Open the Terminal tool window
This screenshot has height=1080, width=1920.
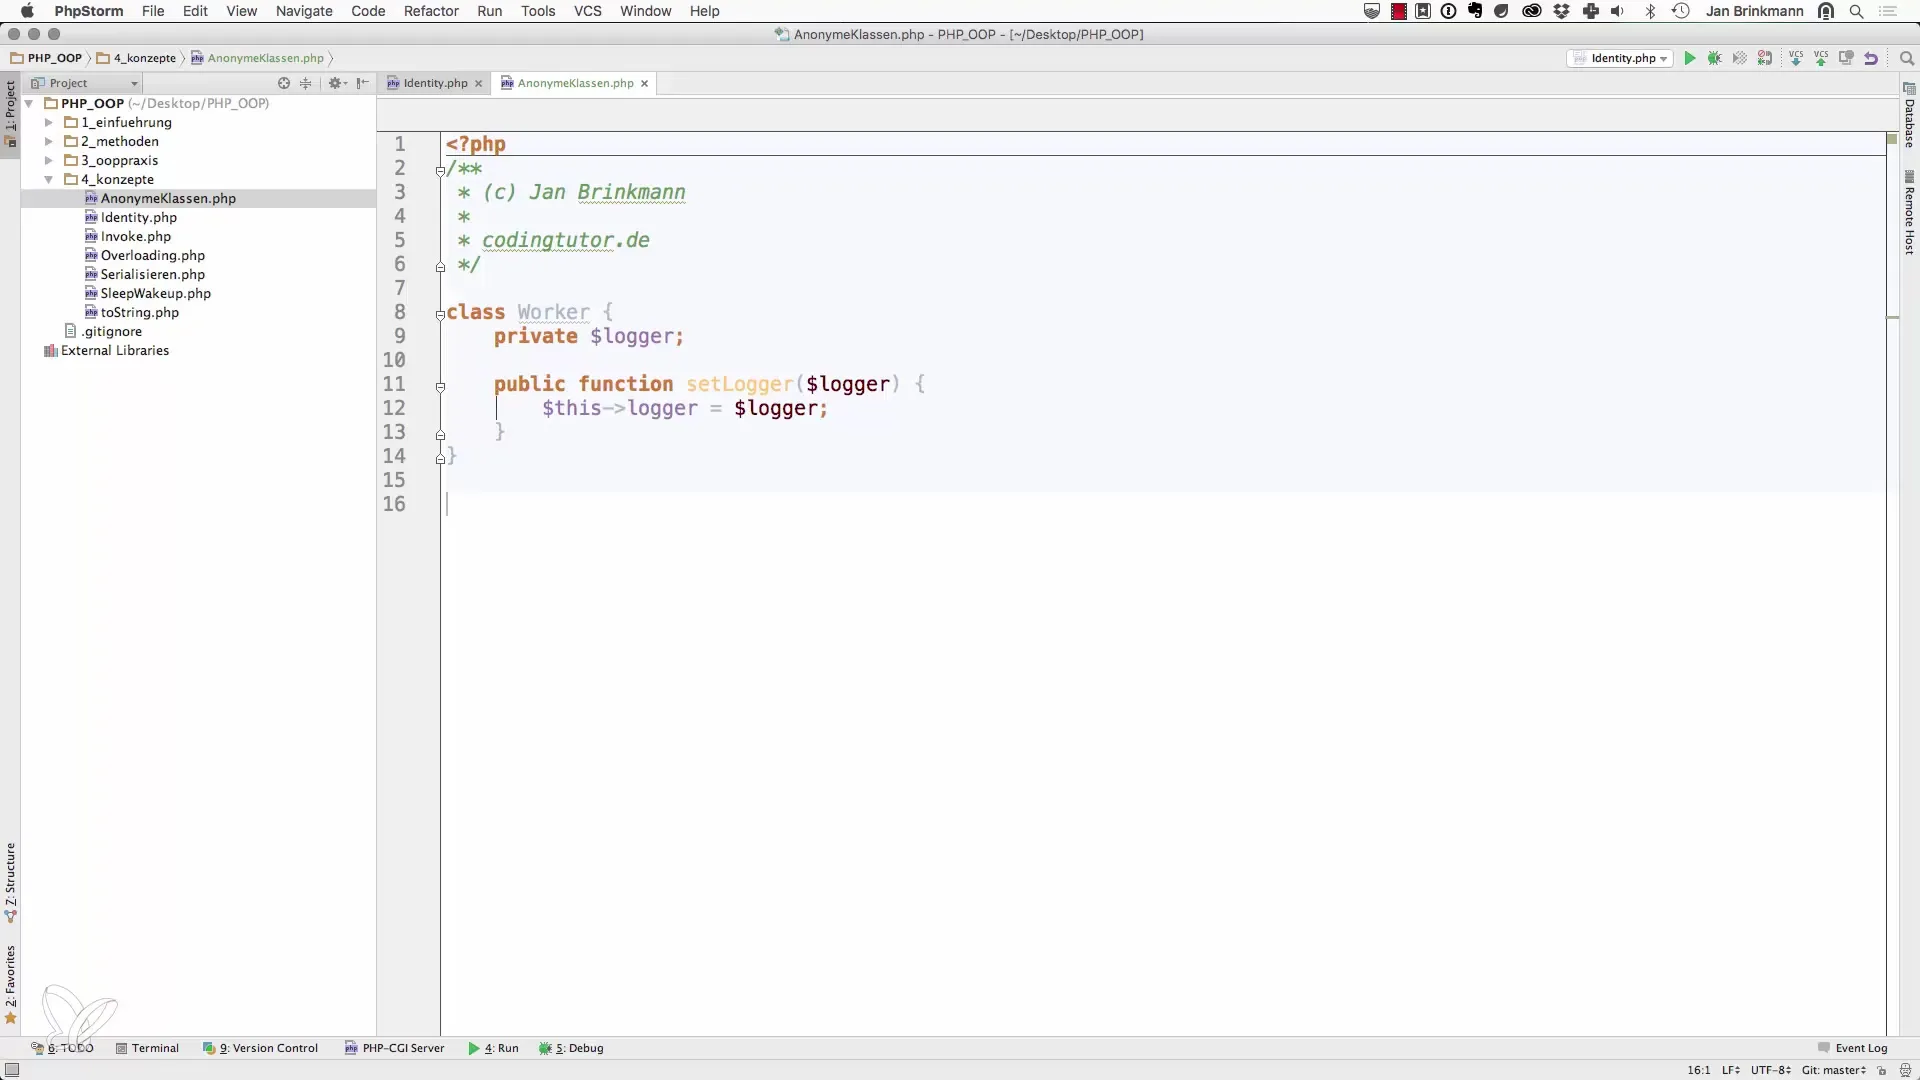click(x=147, y=1048)
